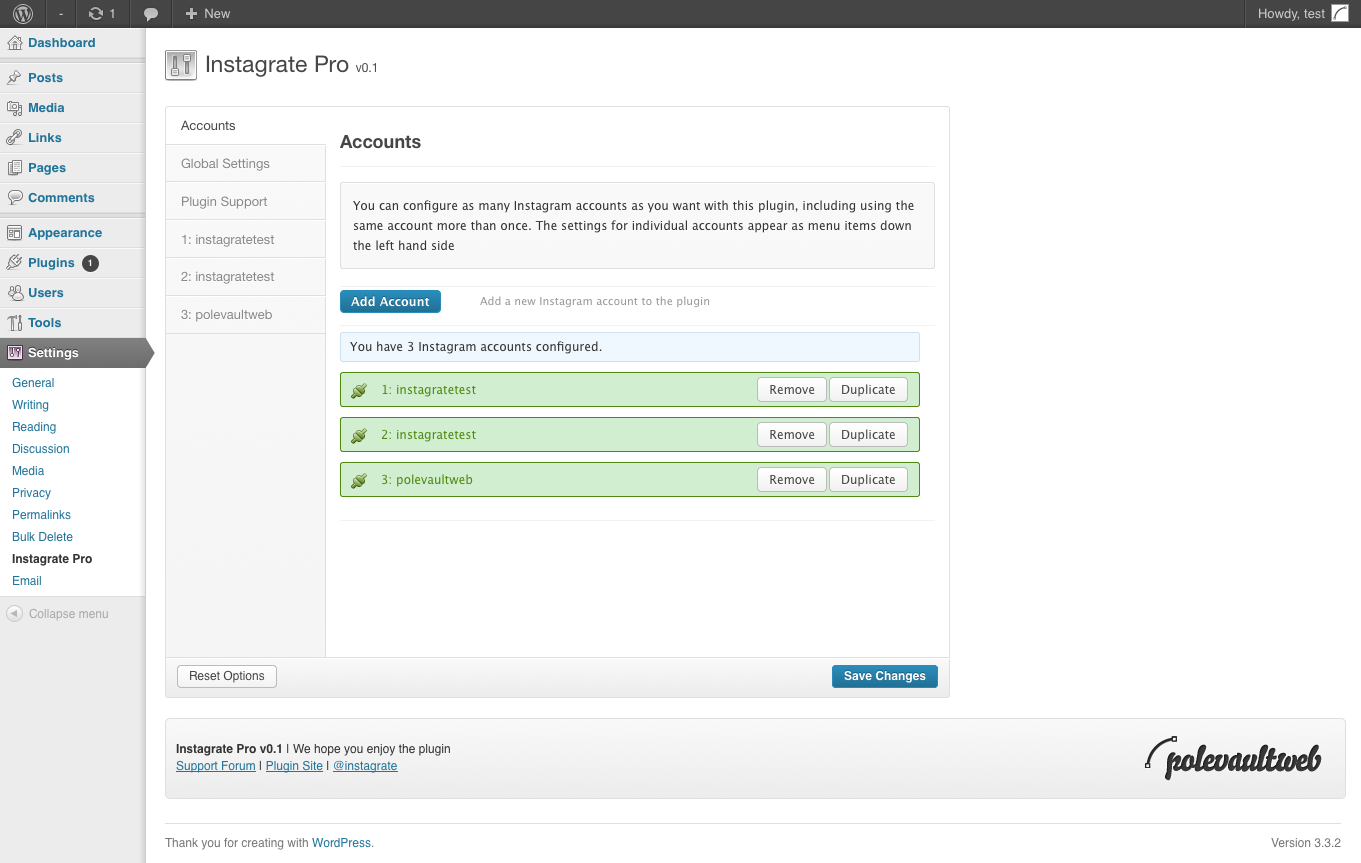Switch to the Global Settings tab

225,163
